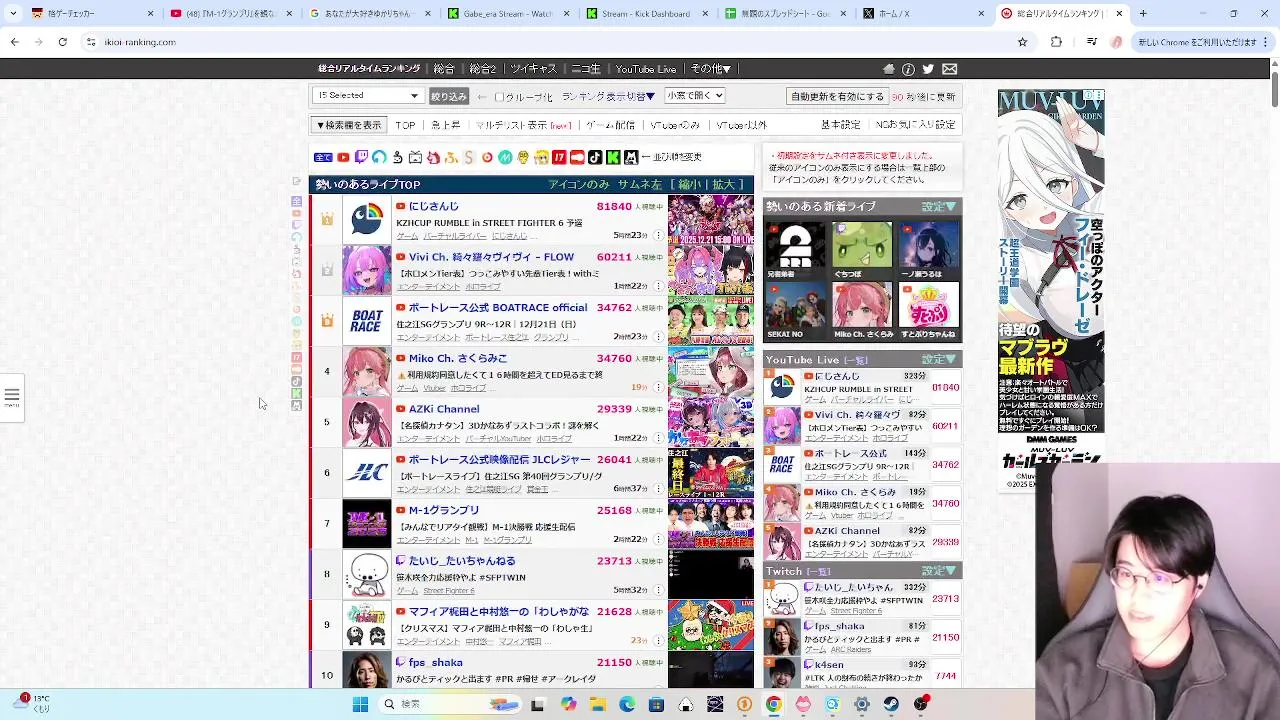Open AZKi Channel stream link
This screenshot has width=1280, height=720.
pos(444,408)
